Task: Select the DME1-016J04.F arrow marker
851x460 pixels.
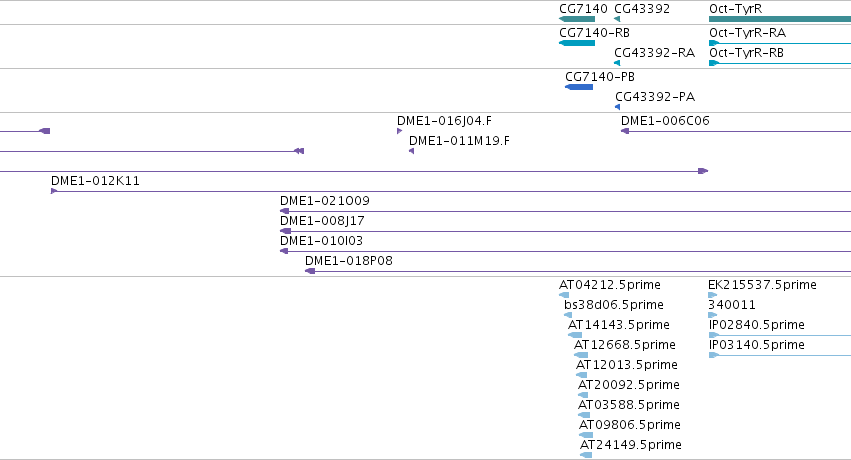Action: 399,131
